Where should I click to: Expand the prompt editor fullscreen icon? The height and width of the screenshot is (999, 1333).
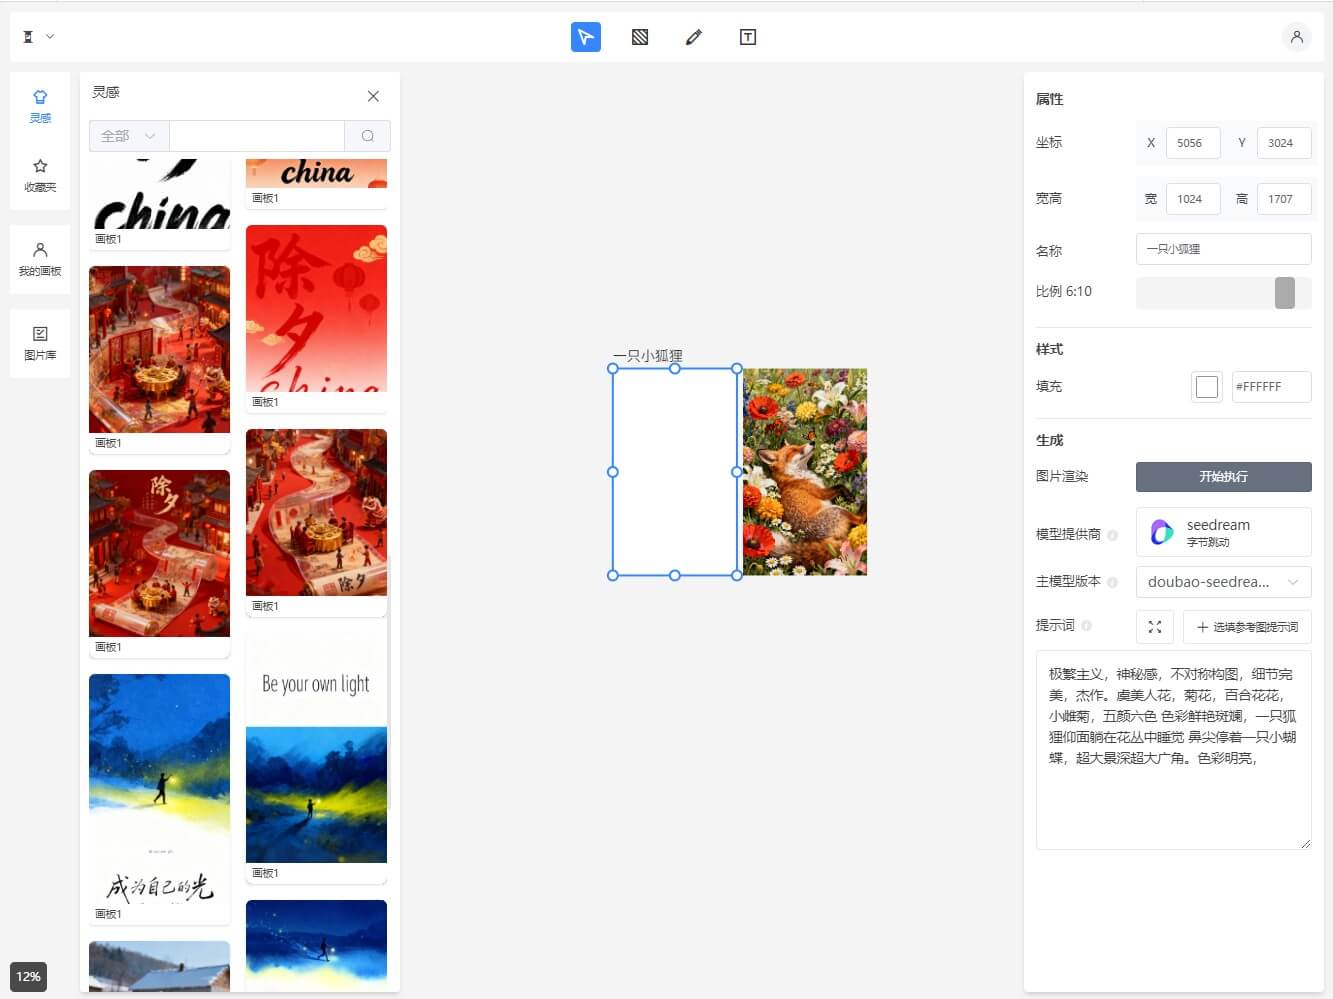point(1154,627)
